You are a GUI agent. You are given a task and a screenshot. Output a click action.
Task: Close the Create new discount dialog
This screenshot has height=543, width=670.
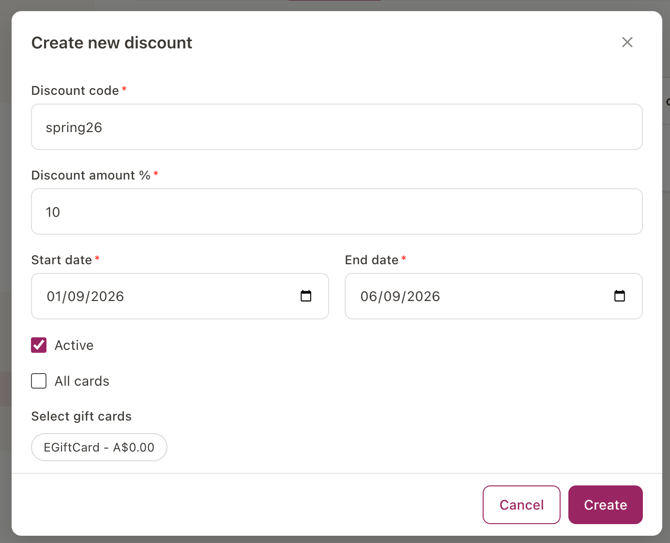[627, 42]
